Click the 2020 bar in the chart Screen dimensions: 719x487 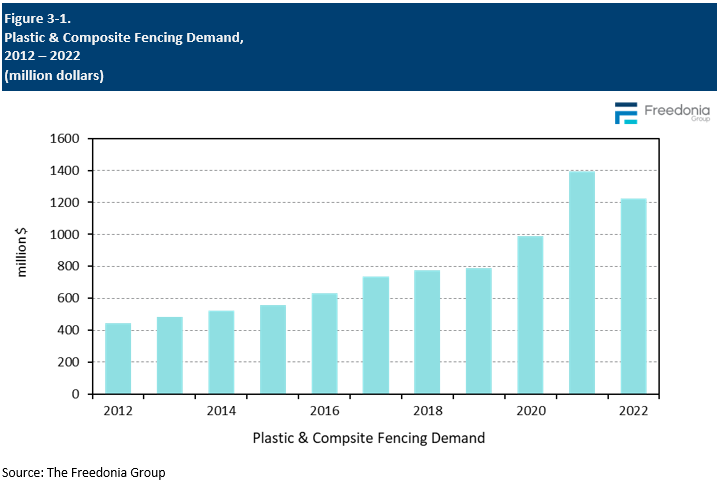tap(530, 315)
